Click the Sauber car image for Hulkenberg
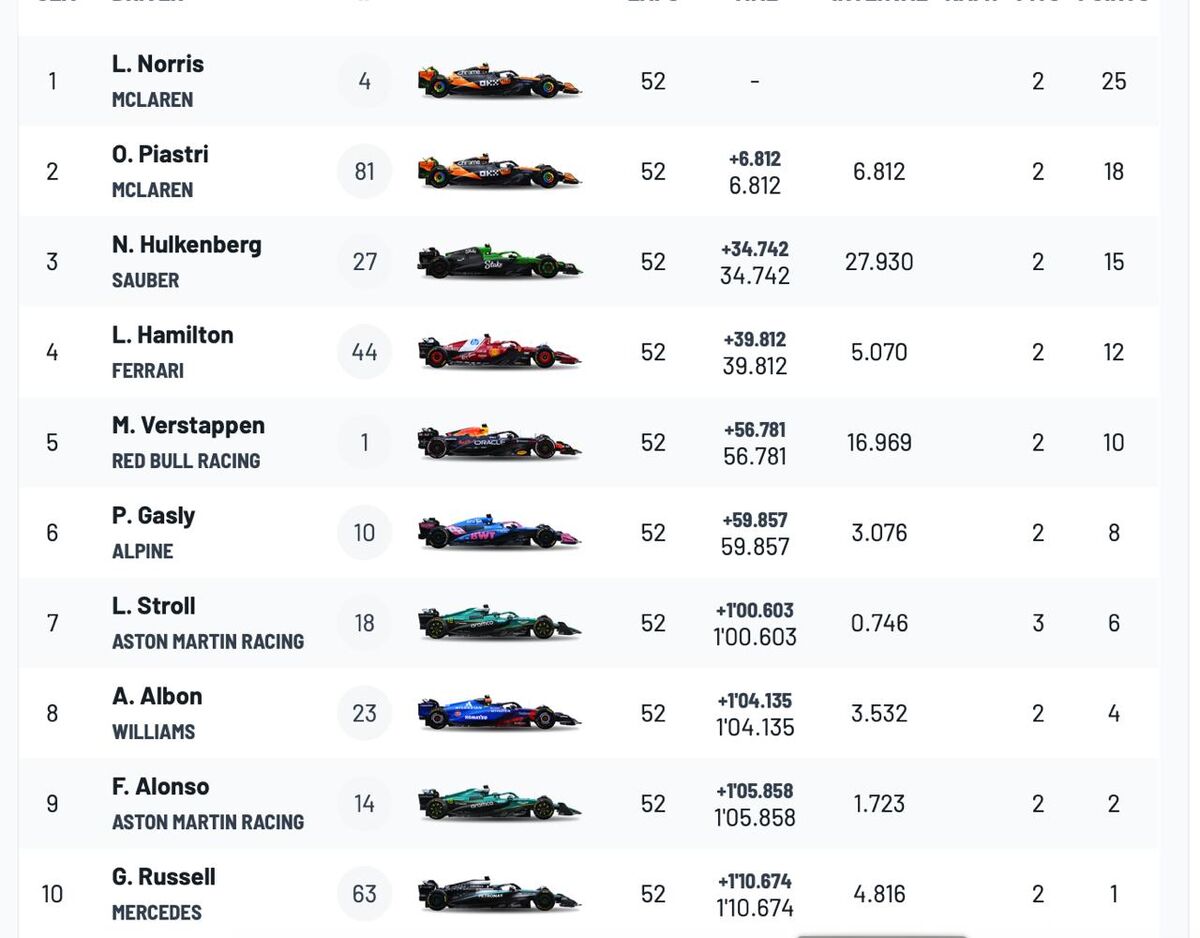 click(x=499, y=262)
